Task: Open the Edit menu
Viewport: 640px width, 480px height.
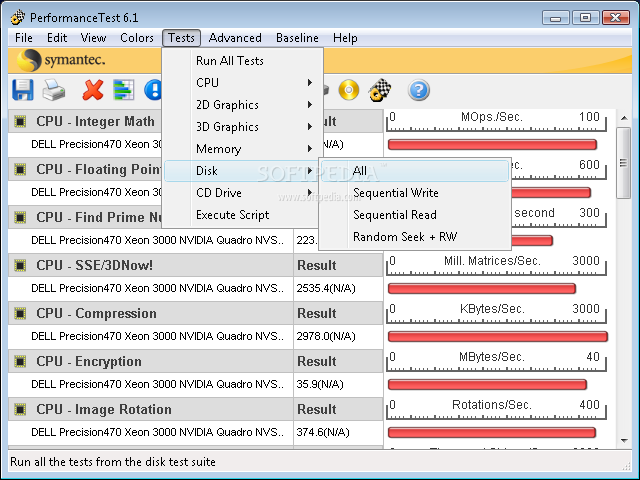Action: point(57,38)
